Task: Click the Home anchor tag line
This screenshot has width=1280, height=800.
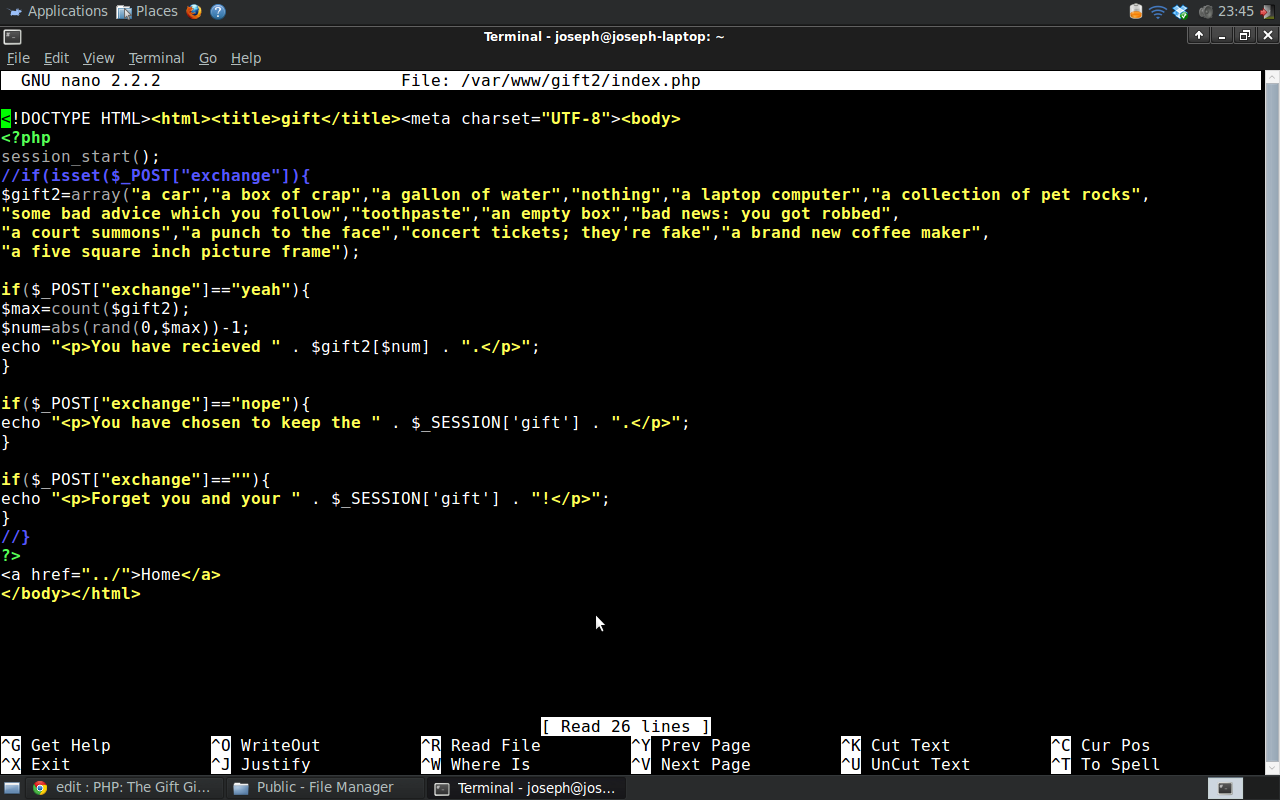Action: pos(111,575)
